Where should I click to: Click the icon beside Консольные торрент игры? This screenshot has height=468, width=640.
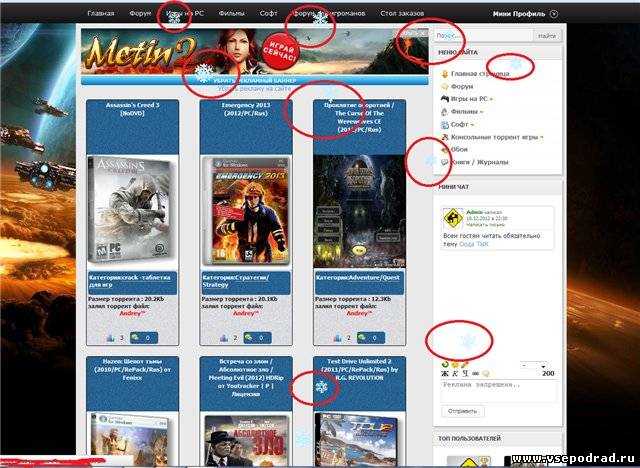445,137
